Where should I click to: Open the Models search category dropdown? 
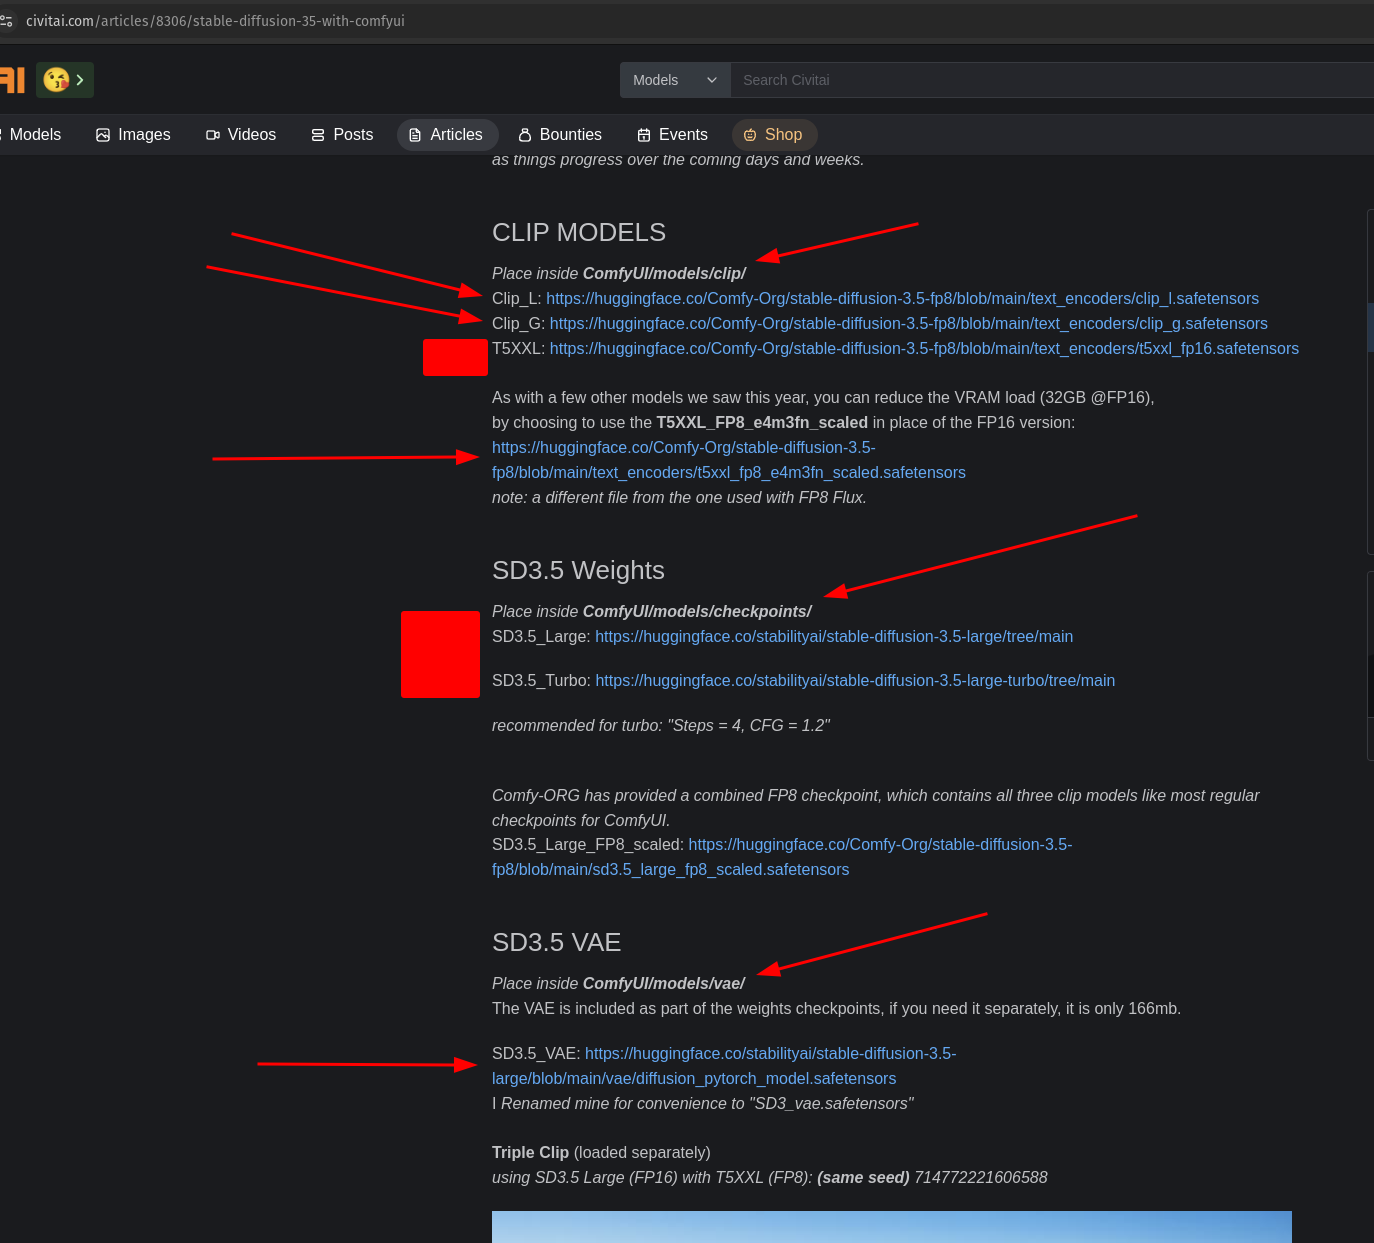pyautogui.click(x=675, y=80)
